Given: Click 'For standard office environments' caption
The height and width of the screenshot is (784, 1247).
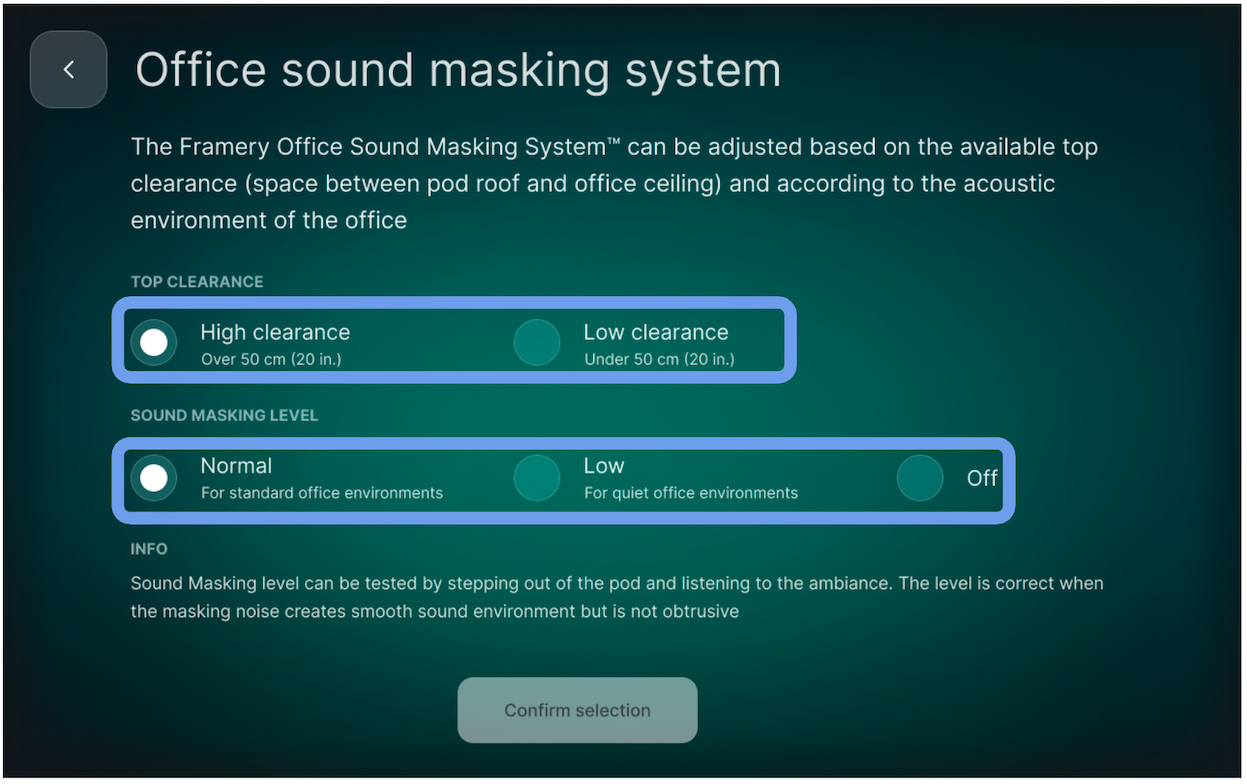Looking at the screenshot, I should (322, 493).
